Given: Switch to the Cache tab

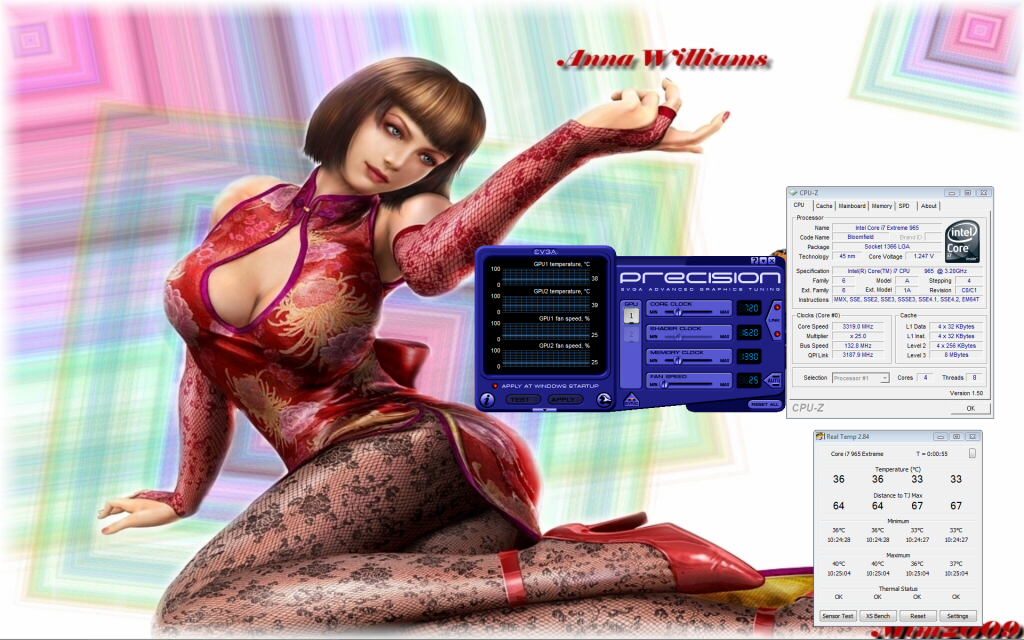Looking at the screenshot, I should (824, 206).
